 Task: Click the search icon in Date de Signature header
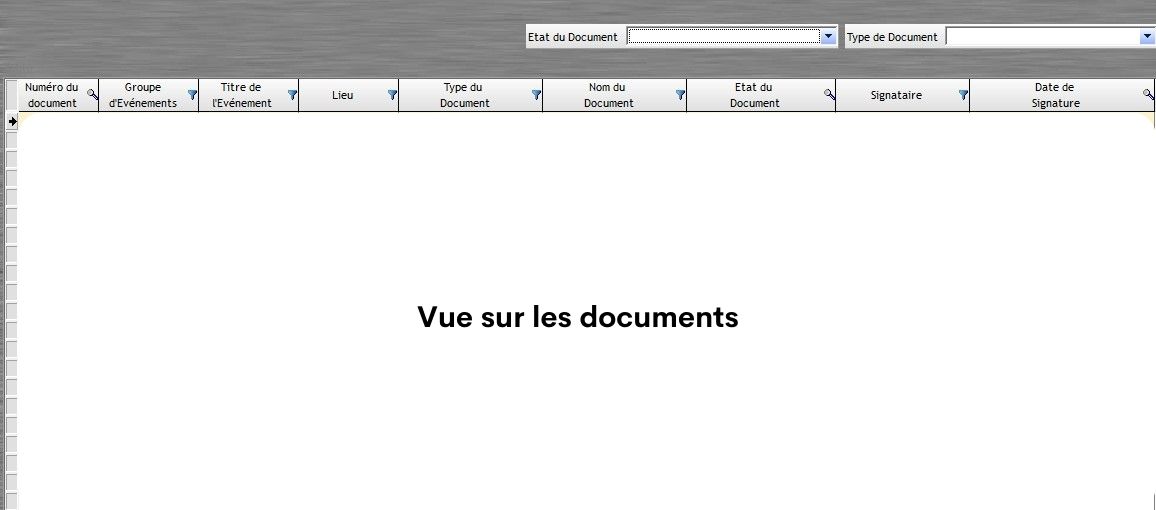(1148, 94)
